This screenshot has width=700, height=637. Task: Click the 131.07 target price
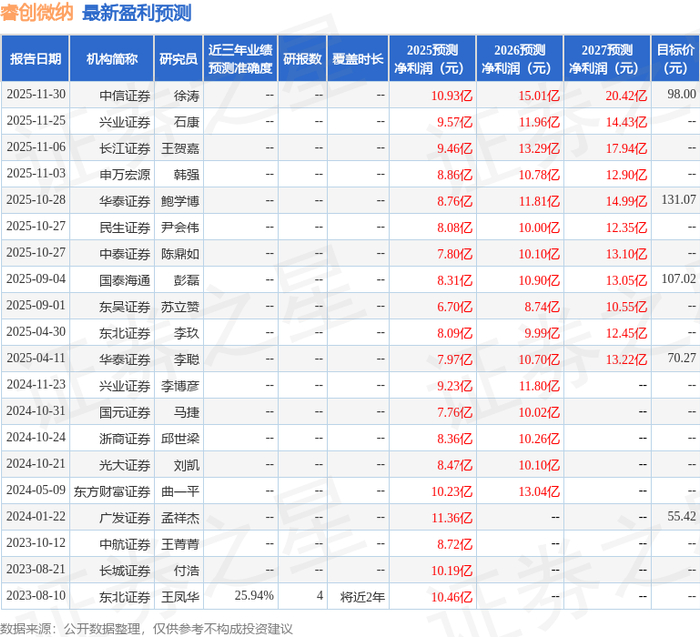(679, 200)
